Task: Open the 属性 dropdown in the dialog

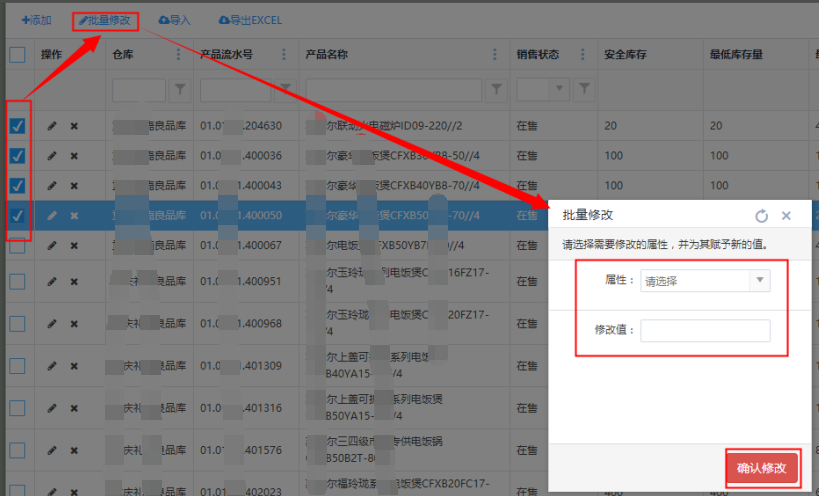Action: click(x=705, y=281)
